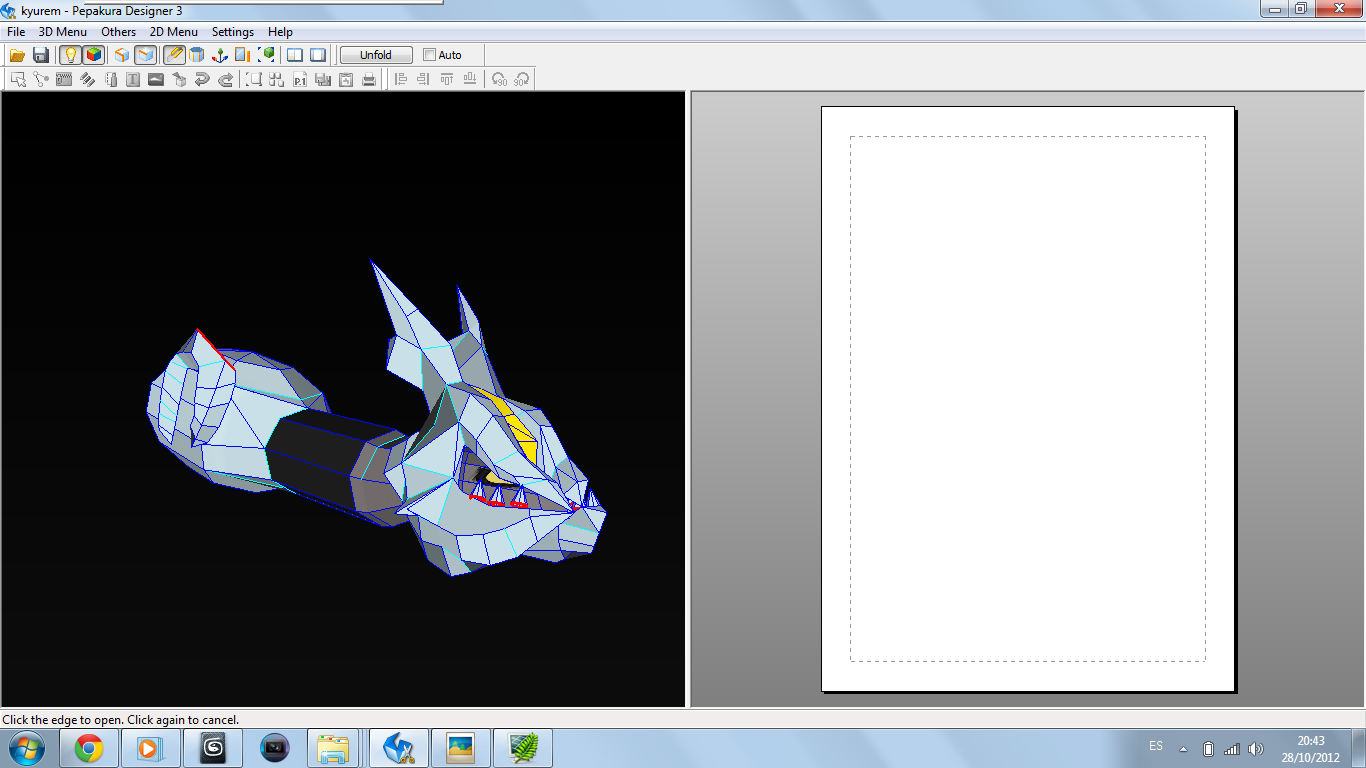
Task: Click the rectangle selection frame icon
Action: (254, 79)
